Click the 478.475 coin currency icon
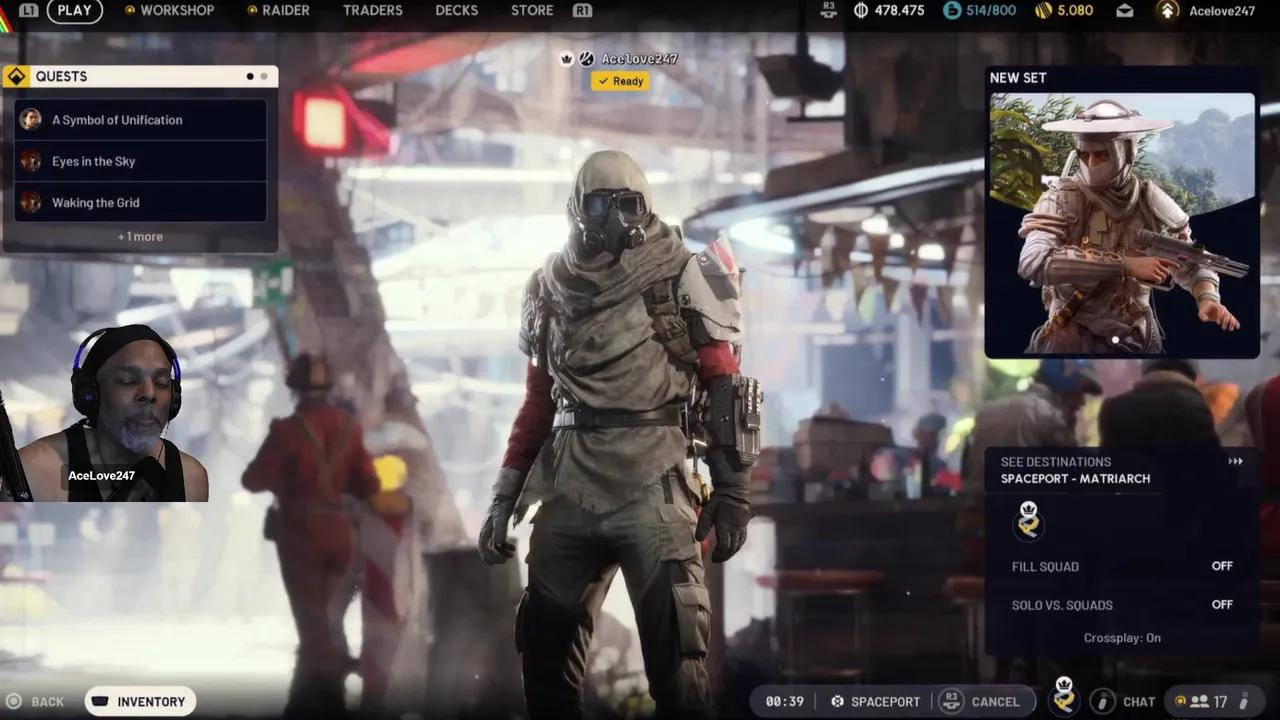Screen dimensions: 1280x720 [861, 11]
